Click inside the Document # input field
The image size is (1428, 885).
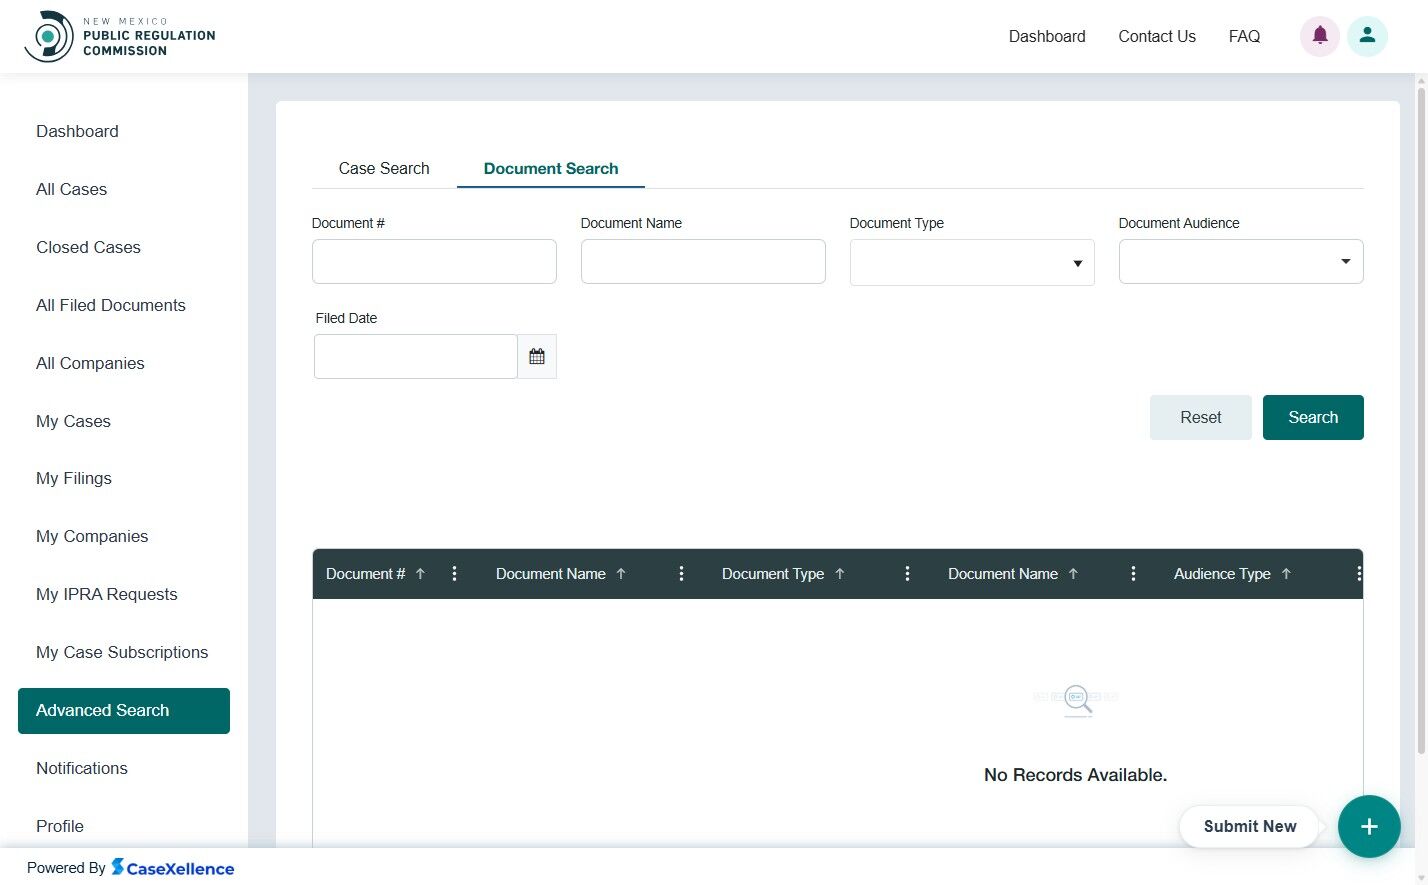434,261
